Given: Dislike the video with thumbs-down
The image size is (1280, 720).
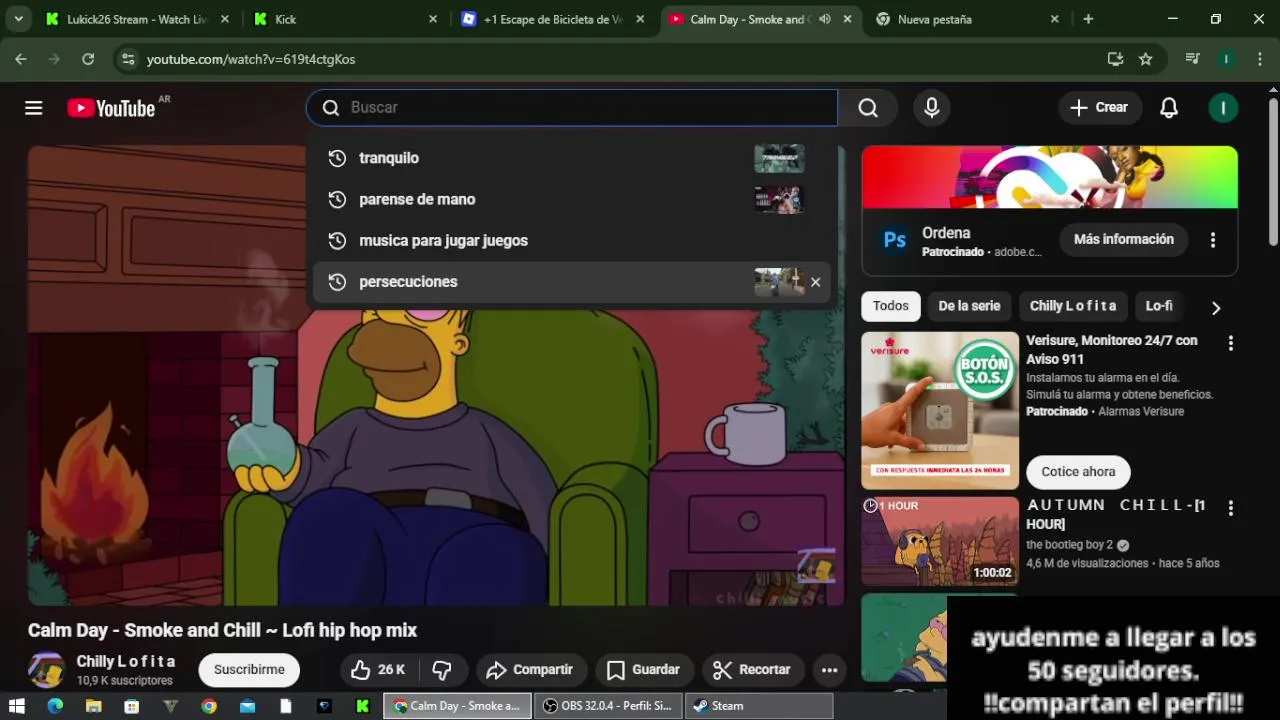Looking at the screenshot, I should pos(442,670).
